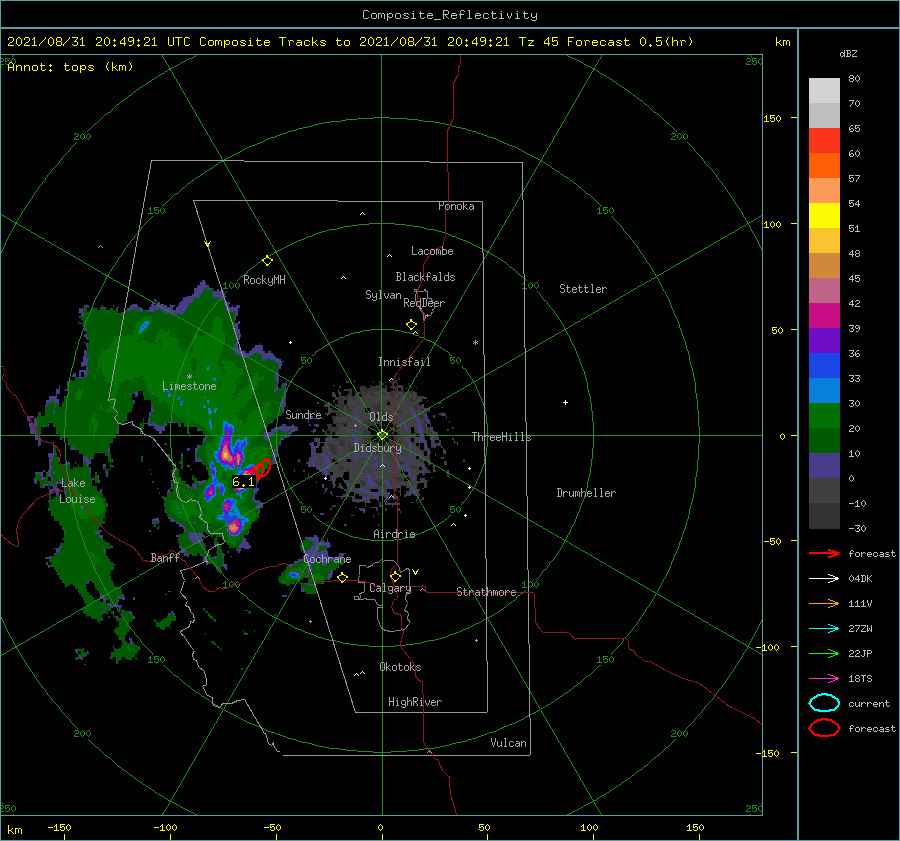
Task: Select the magenta 18TS arrow legend icon
Action: 824,679
